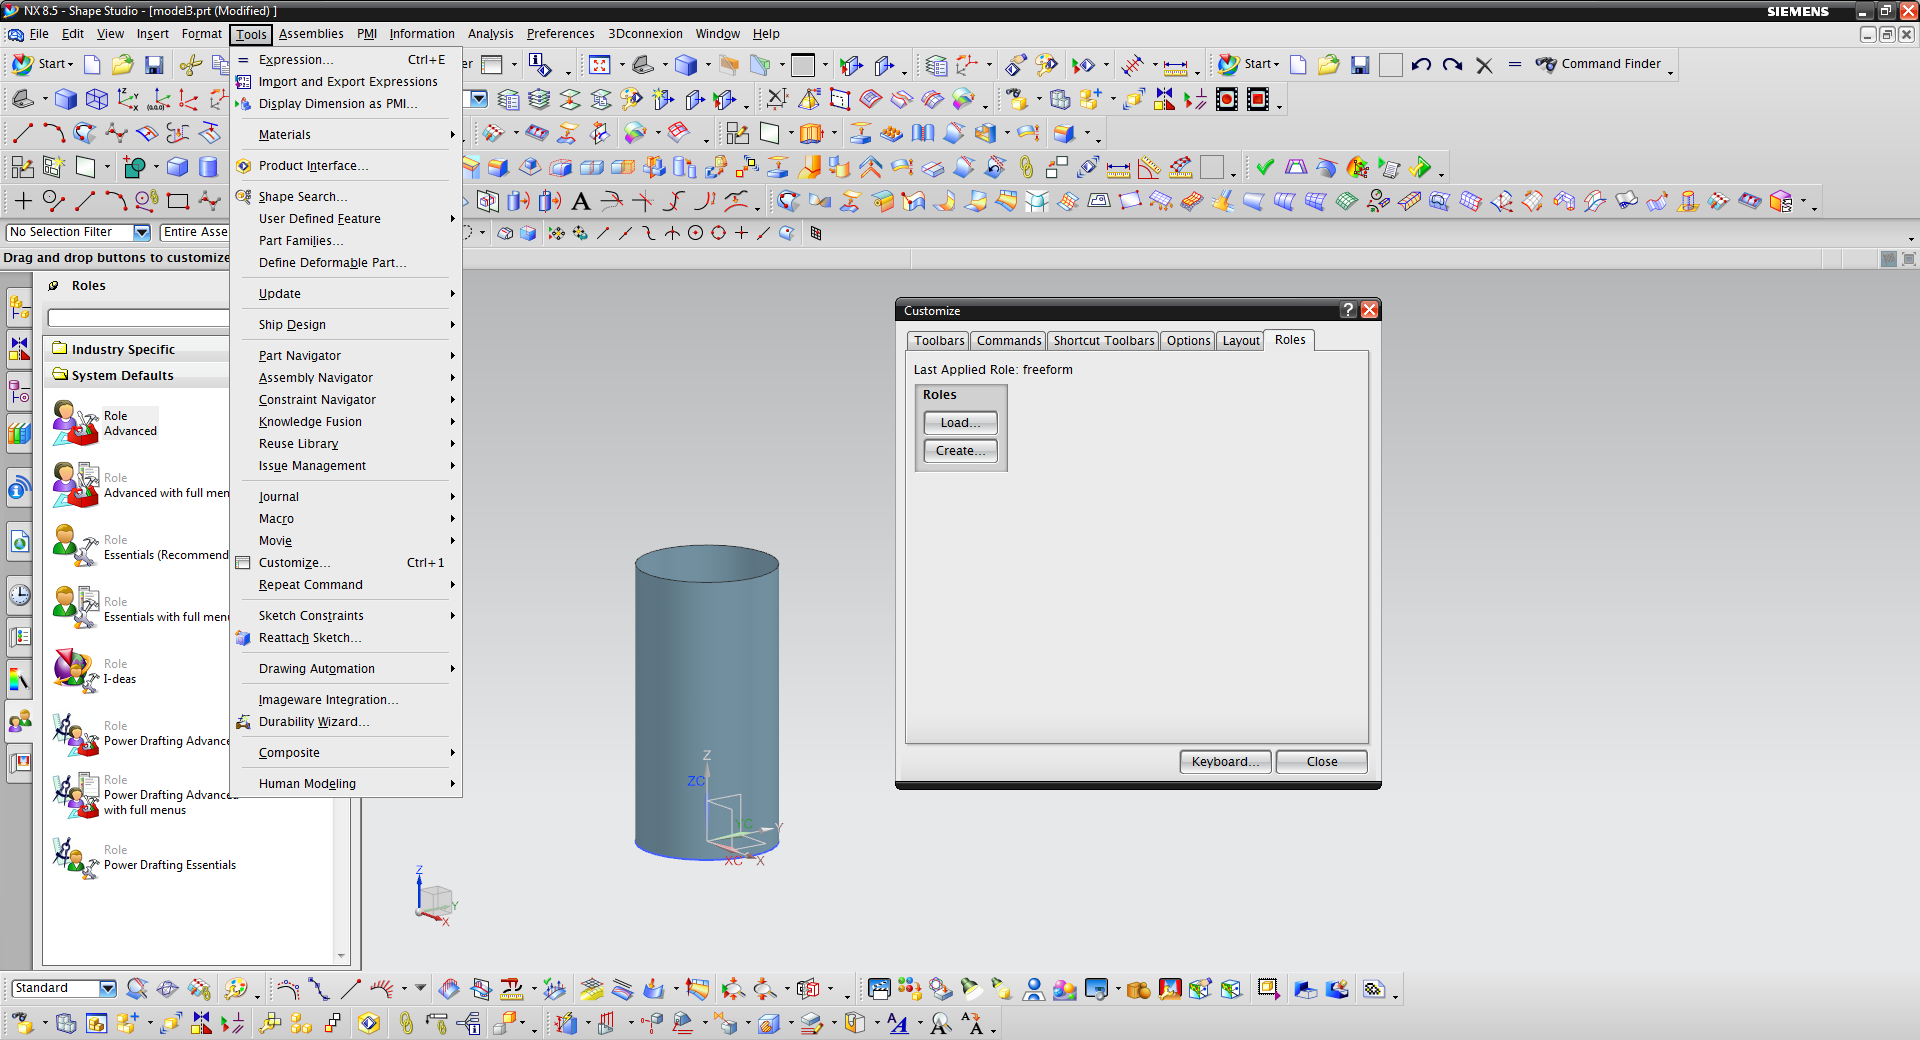Choose Durability Wizard... from Tools menu
1920x1040 pixels.
[x=346, y=722]
